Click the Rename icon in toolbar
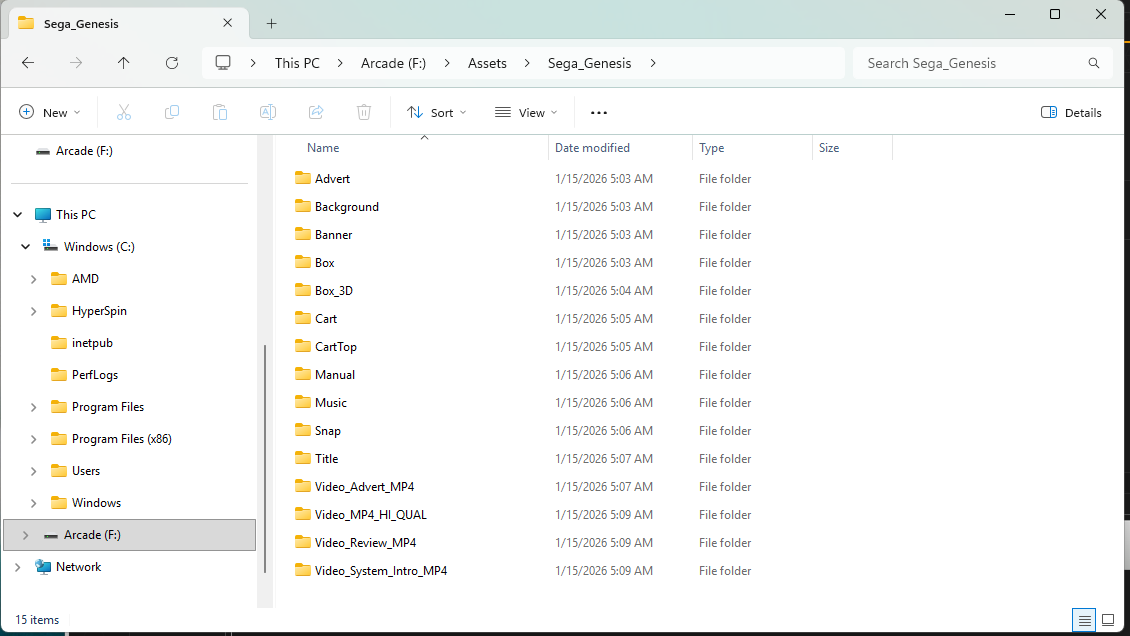This screenshot has width=1130, height=636. 268,113
